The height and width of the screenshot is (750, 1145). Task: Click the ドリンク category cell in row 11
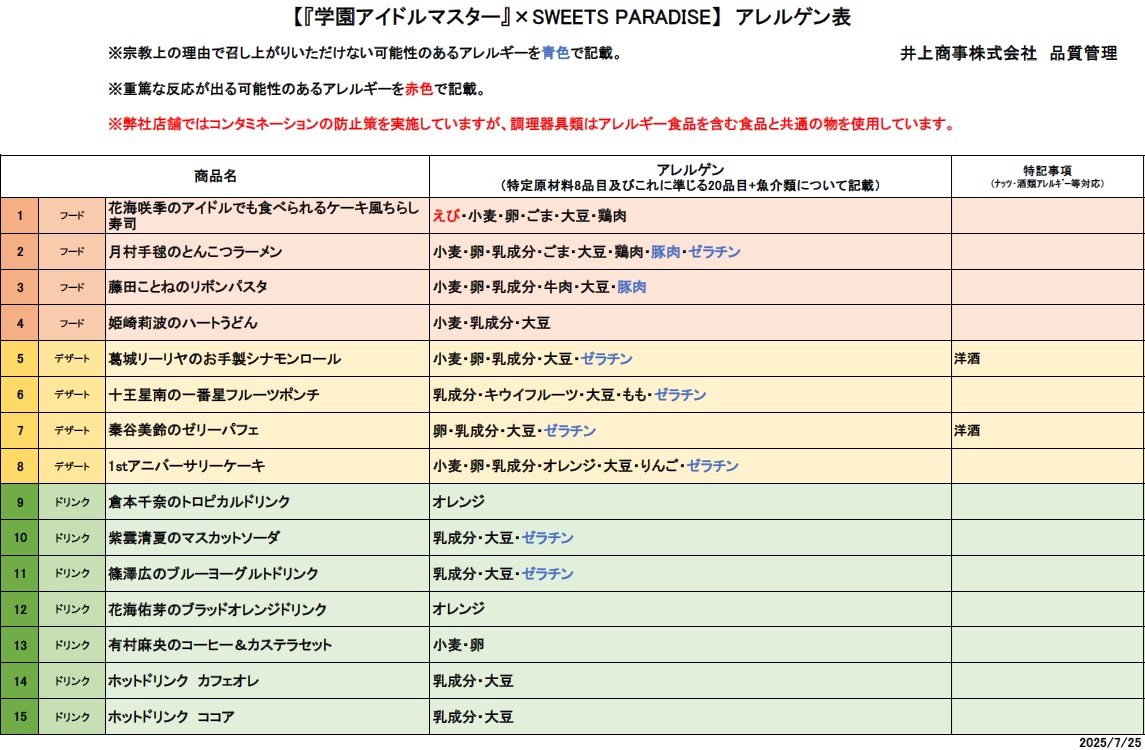point(72,574)
